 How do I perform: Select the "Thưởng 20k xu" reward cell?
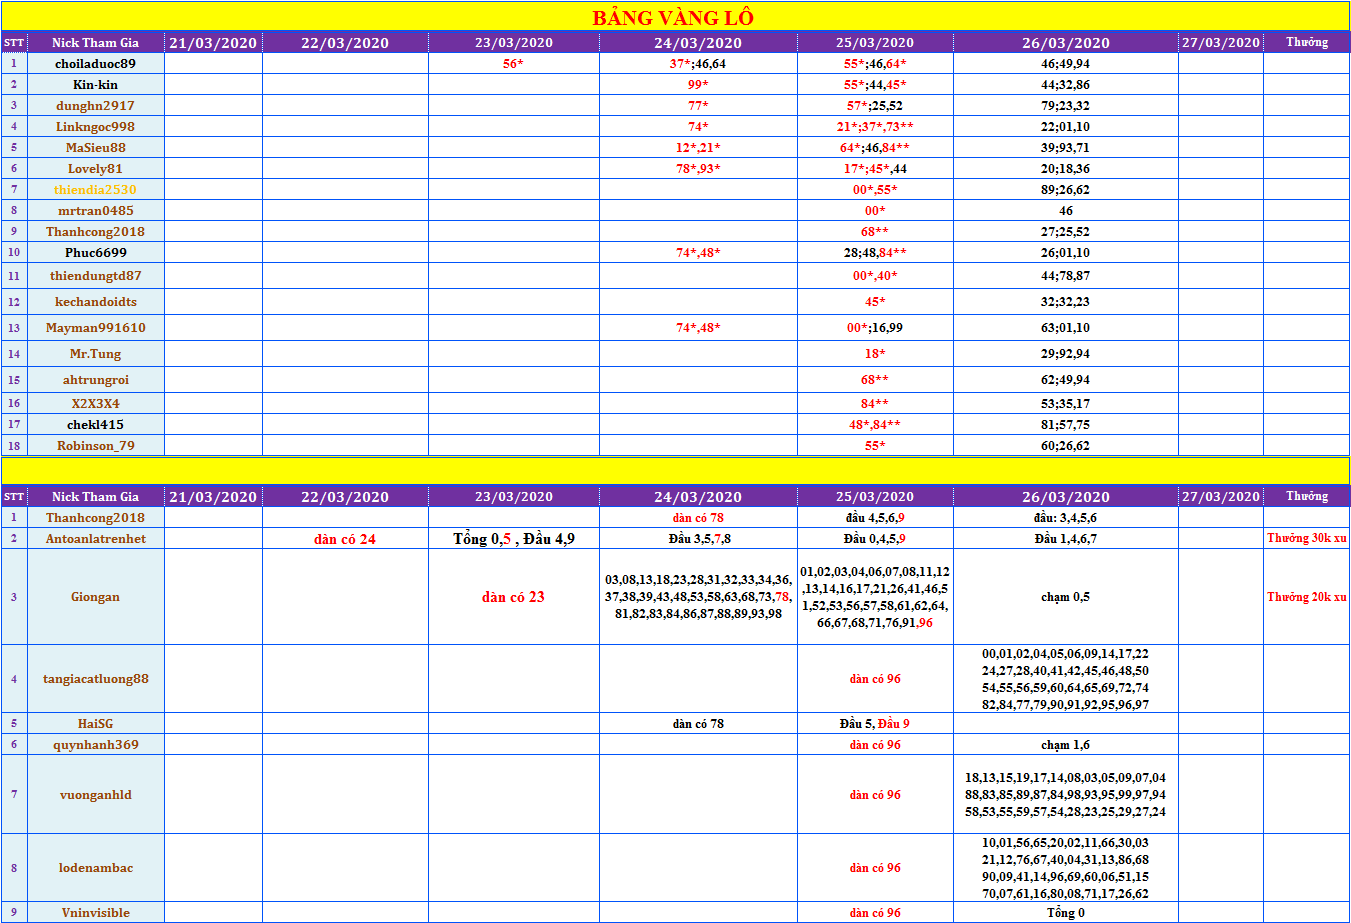click(x=1306, y=597)
